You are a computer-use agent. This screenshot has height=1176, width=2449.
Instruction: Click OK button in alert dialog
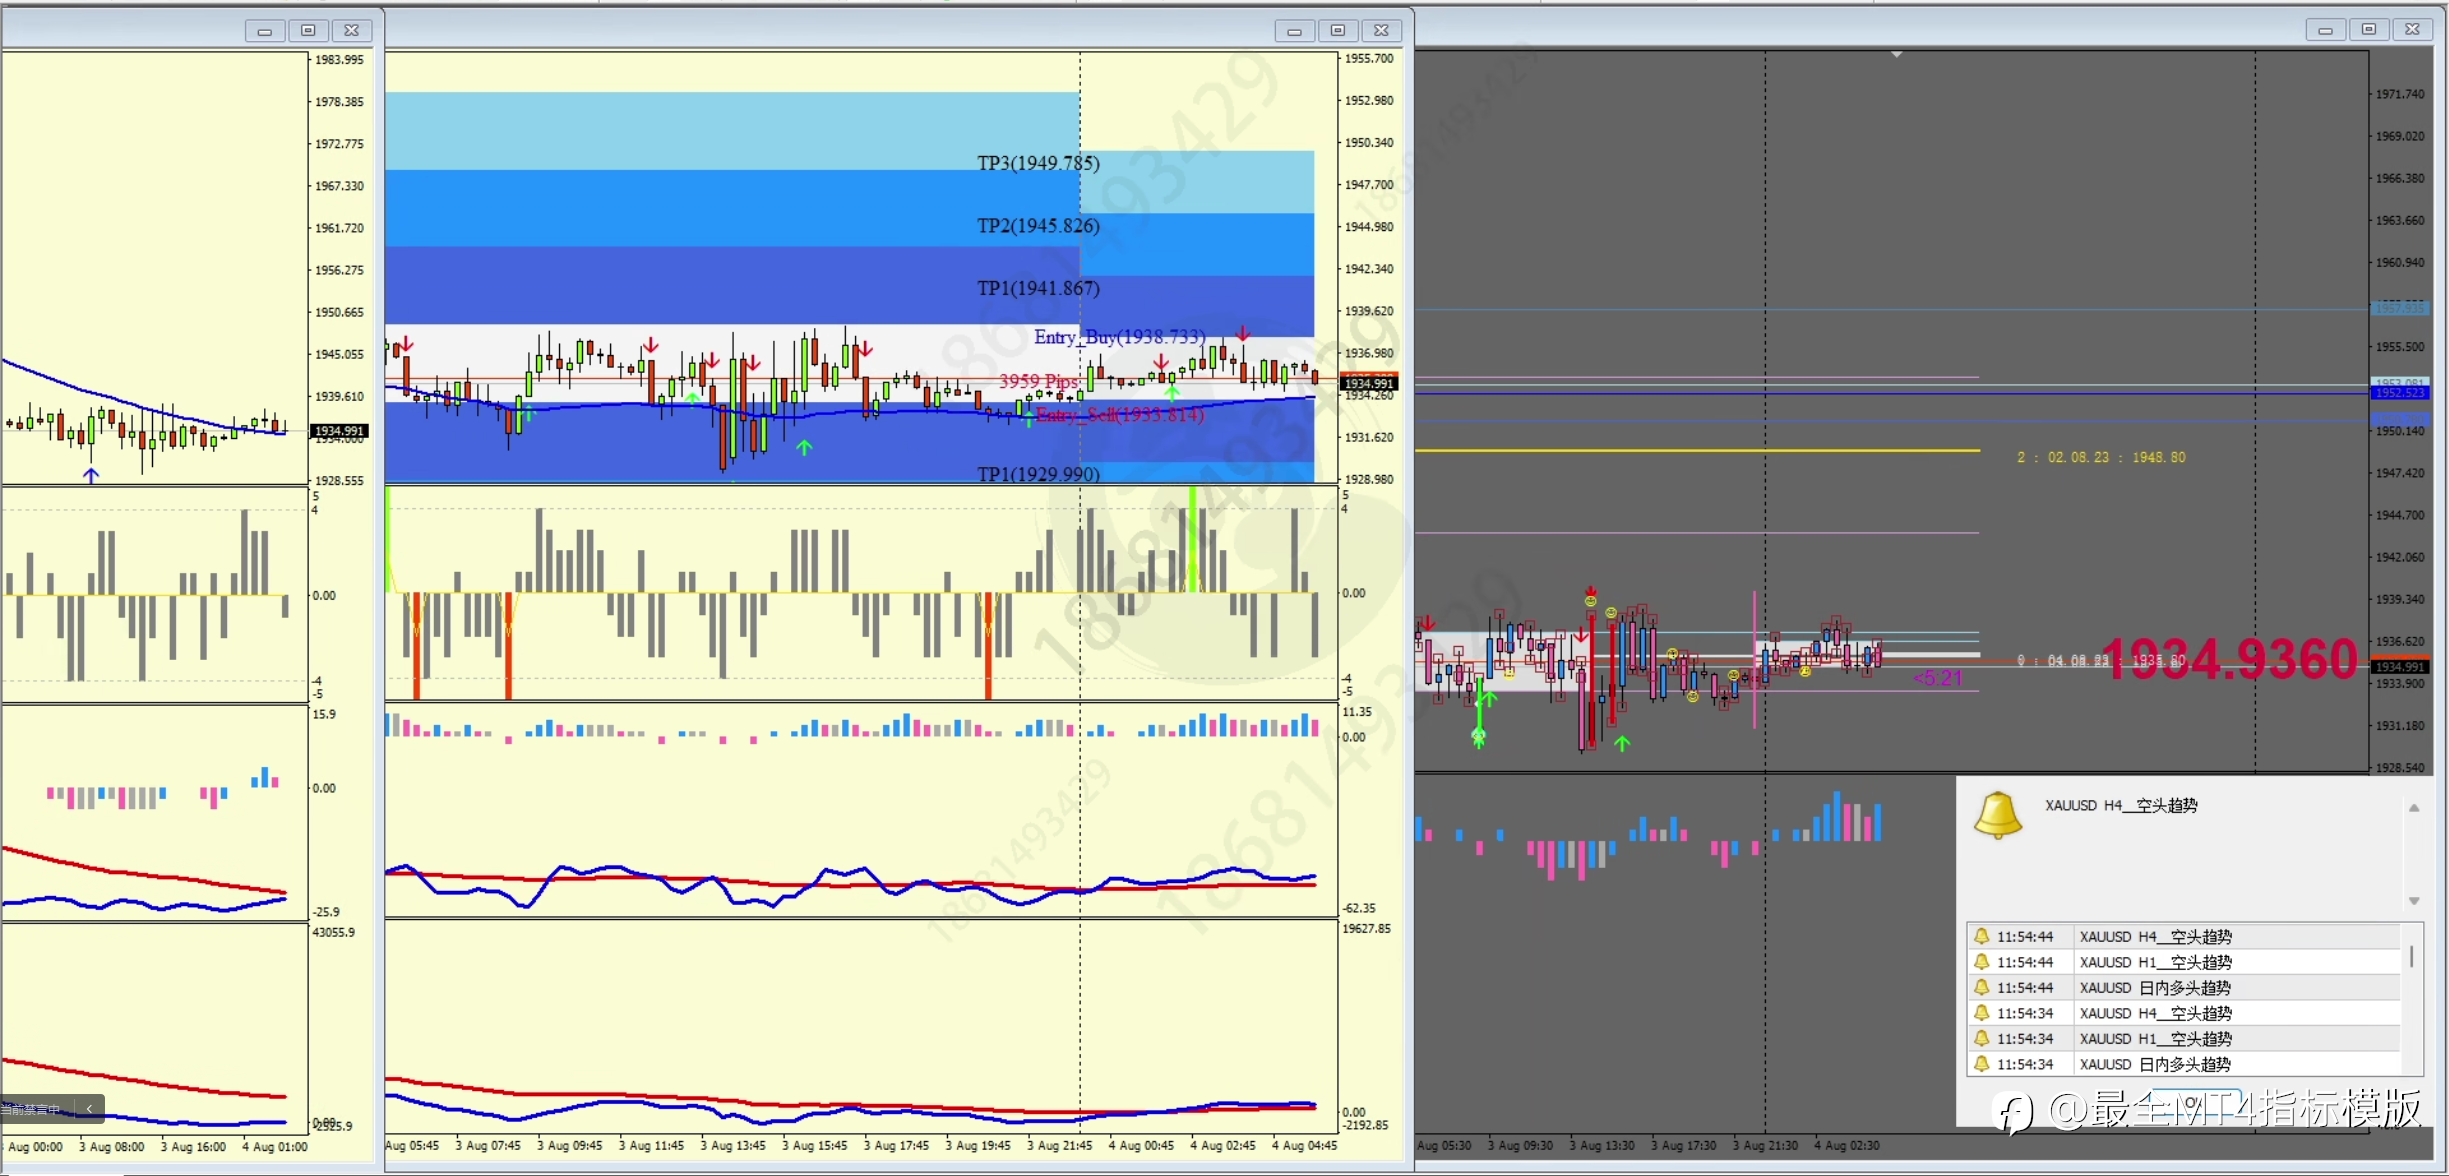(x=2195, y=1100)
